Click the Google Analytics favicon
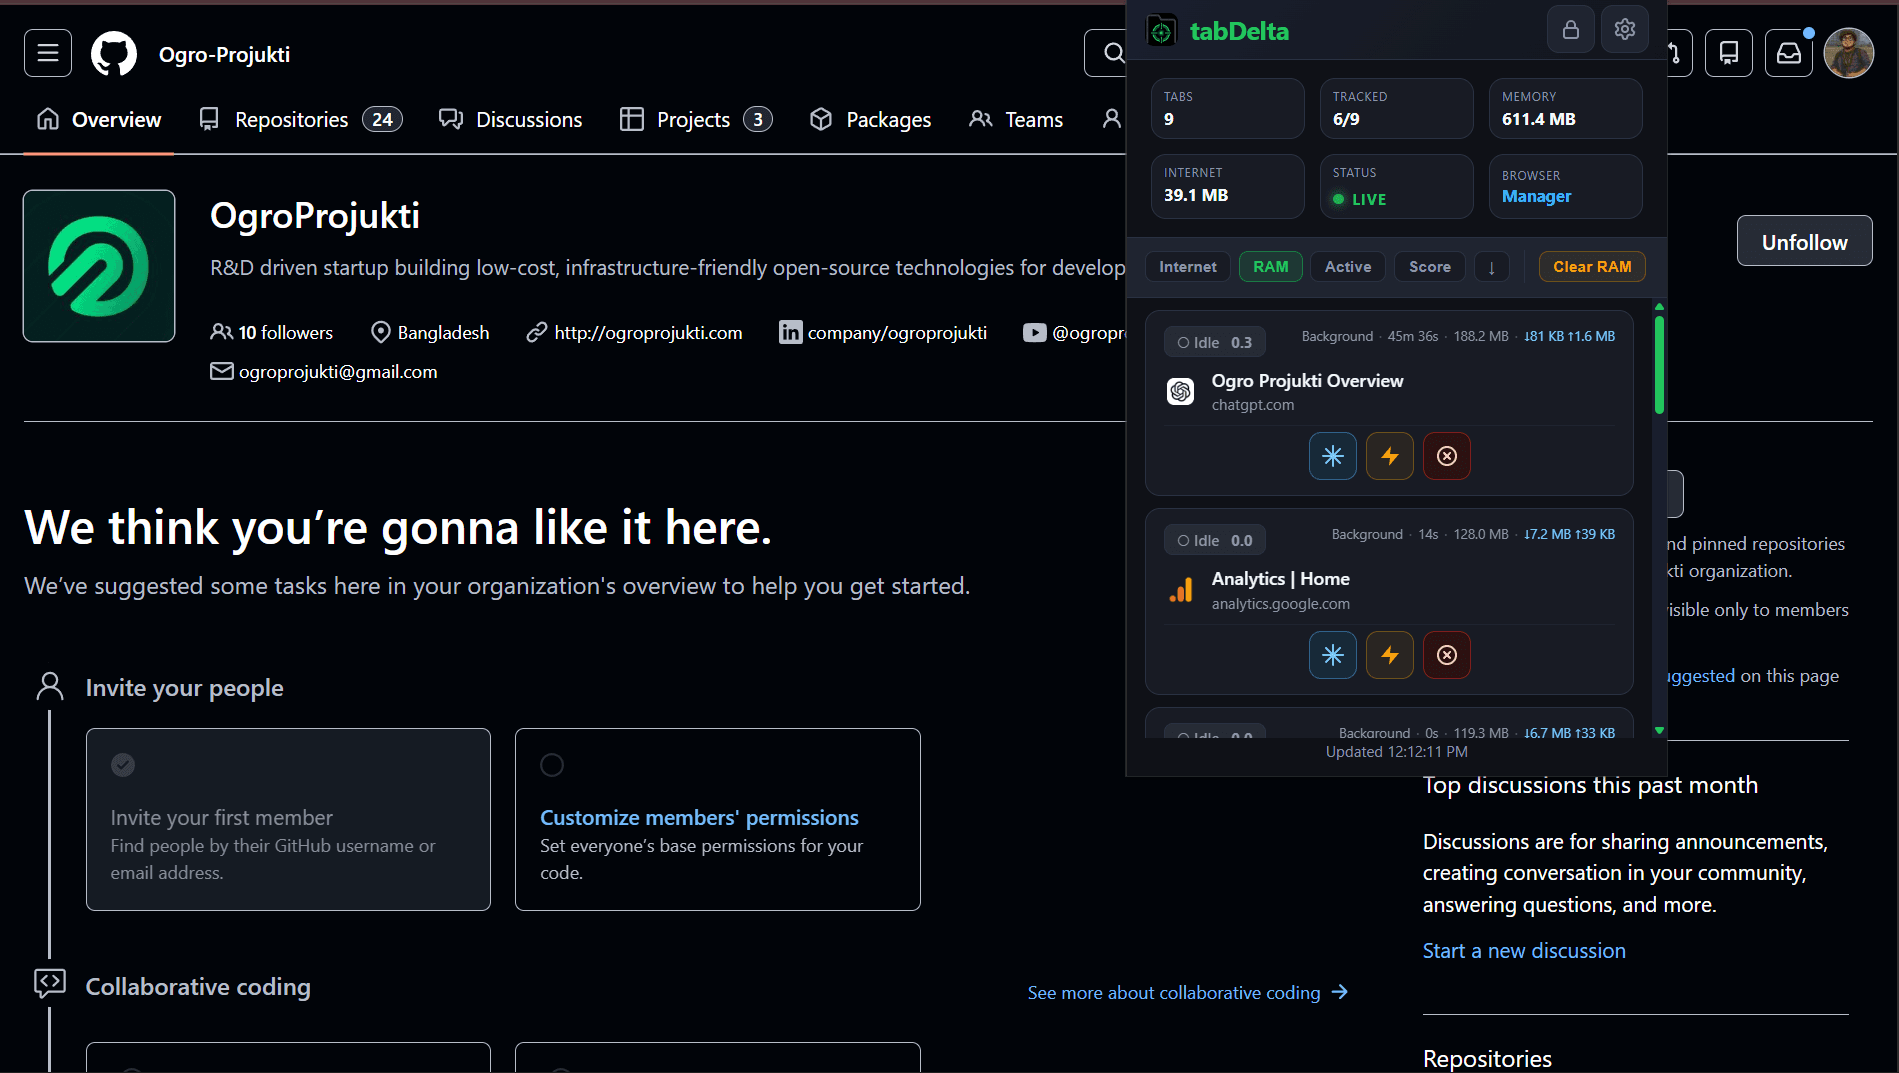1899x1073 pixels. pos(1181,590)
